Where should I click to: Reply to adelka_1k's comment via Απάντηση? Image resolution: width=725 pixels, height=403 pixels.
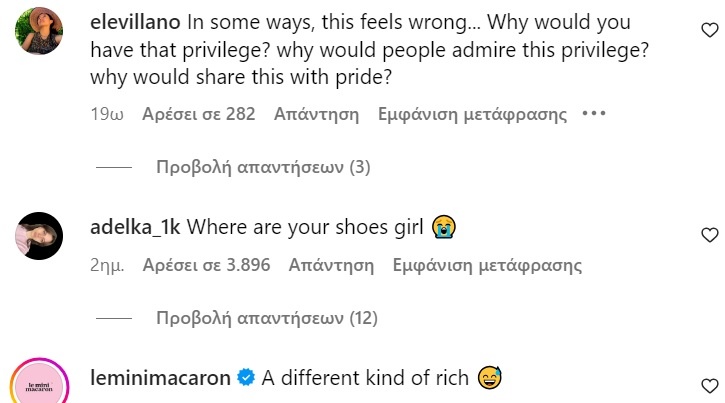331,265
